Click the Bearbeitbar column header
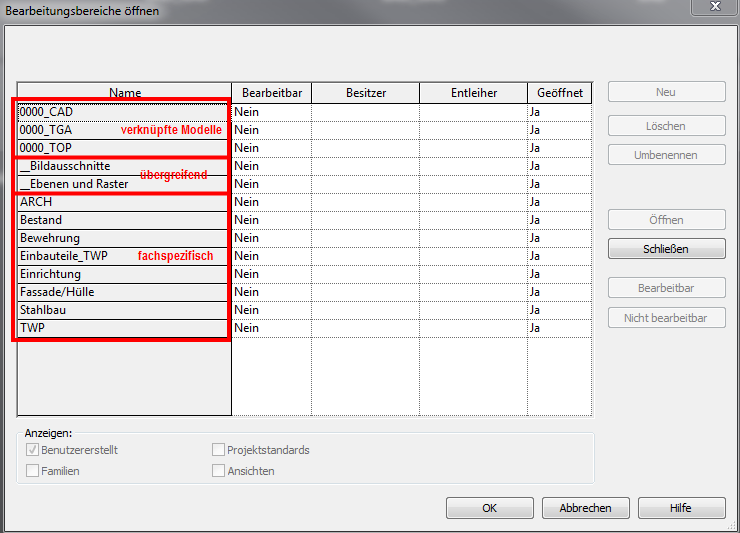The width and height of the screenshot is (740, 533). (x=271, y=93)
